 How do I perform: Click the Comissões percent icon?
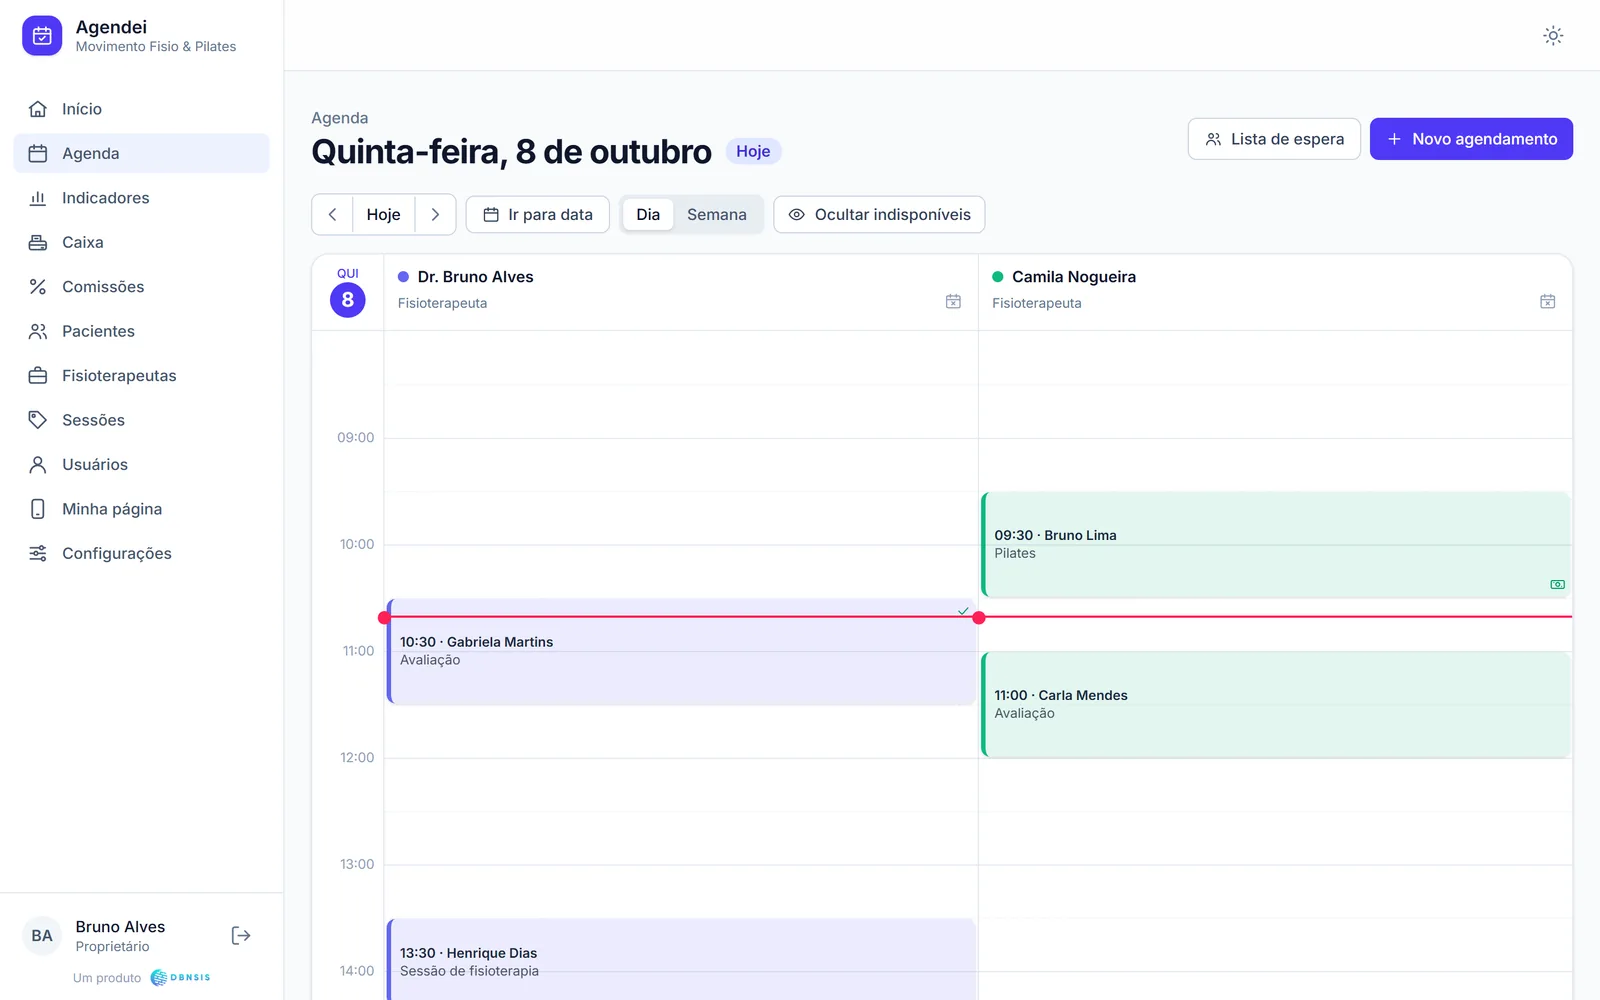[x=38, y=287]
